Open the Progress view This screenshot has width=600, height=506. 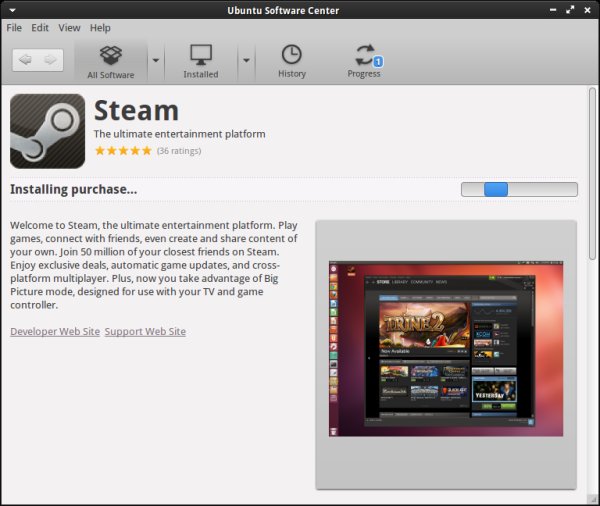[x=364, y=62]
